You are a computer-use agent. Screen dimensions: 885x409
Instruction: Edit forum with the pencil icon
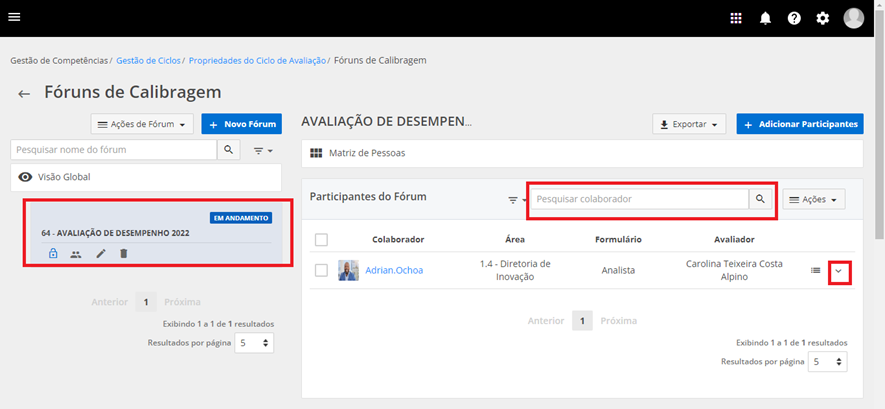[x=100, y=254]
